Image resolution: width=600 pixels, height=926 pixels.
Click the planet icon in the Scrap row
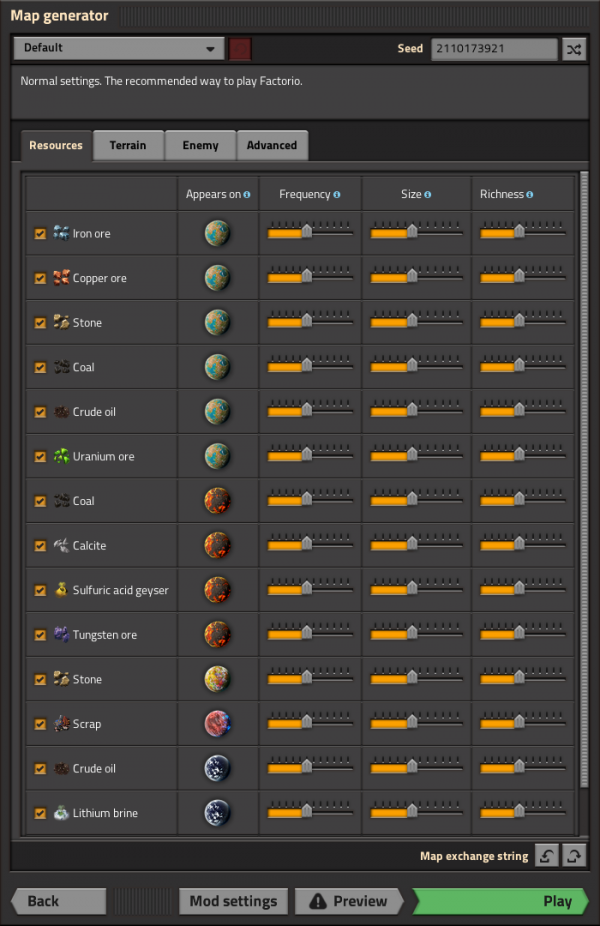(x=217, y=723)
